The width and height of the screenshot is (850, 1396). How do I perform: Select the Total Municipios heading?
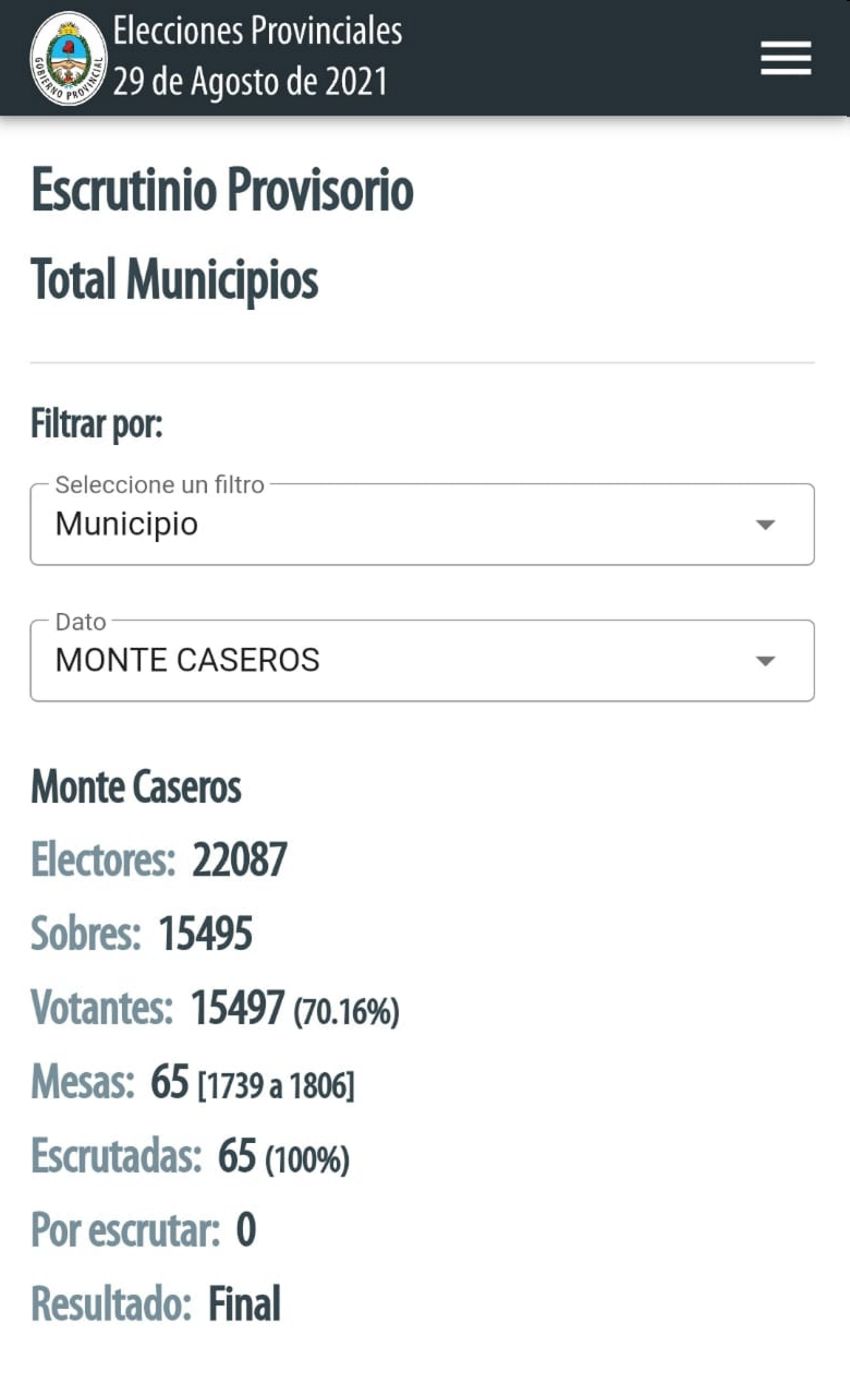tap(174, 280)
